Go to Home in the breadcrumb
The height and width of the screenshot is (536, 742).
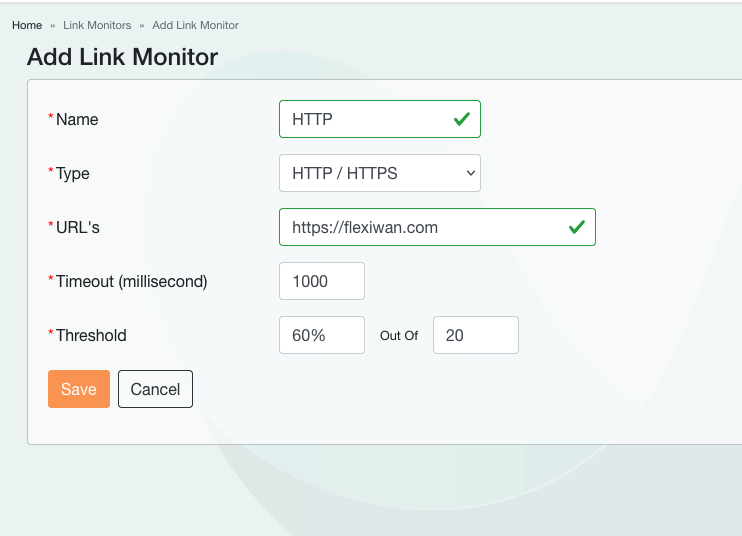pos(27,25)
